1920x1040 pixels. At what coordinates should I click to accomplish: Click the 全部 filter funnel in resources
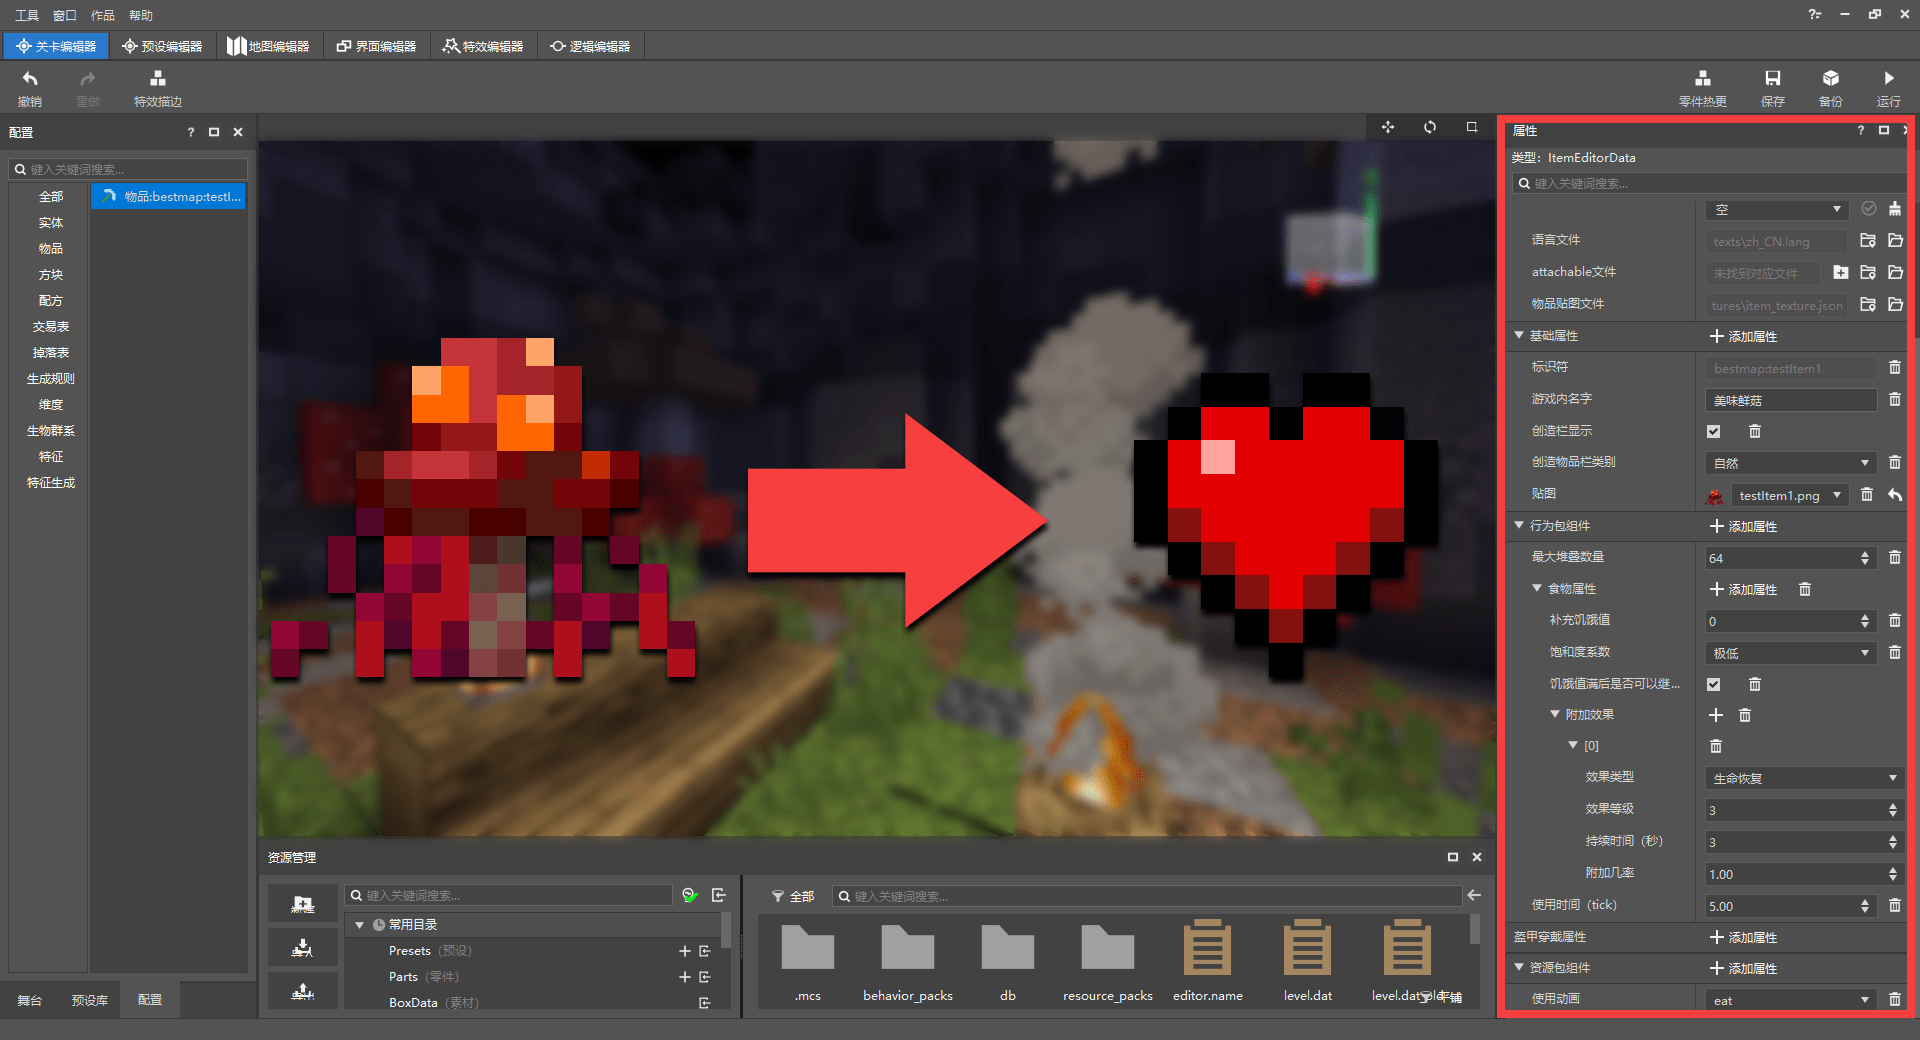pyautogui.click(x=777, y=896)
